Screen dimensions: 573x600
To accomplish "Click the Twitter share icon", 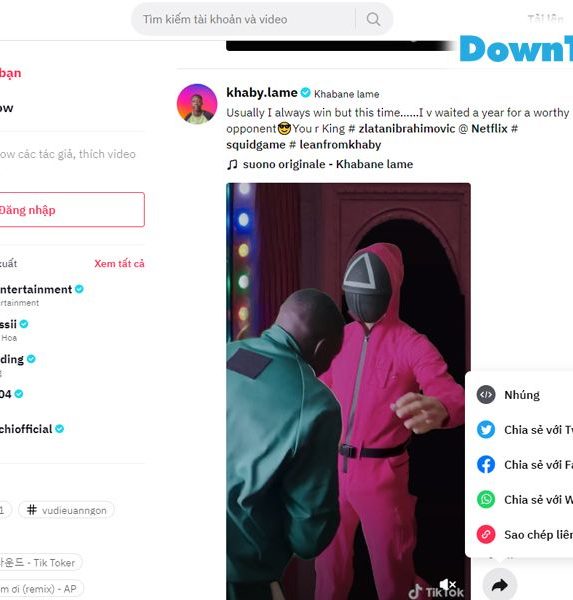I will 486,430.
